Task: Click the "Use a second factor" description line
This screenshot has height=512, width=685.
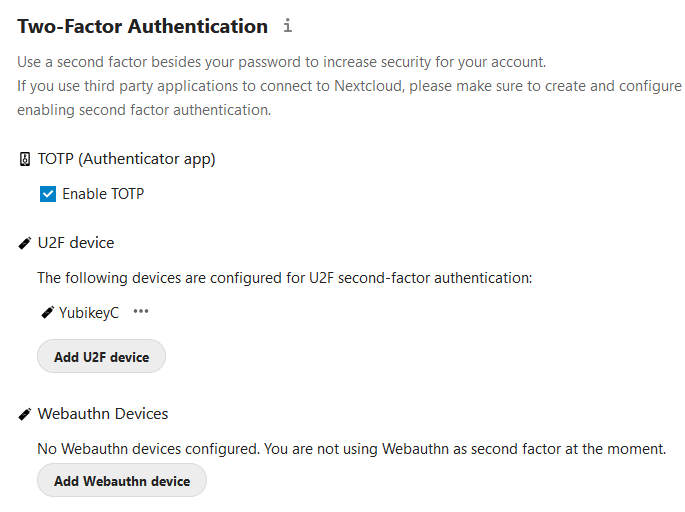Action: coord(281,62)
